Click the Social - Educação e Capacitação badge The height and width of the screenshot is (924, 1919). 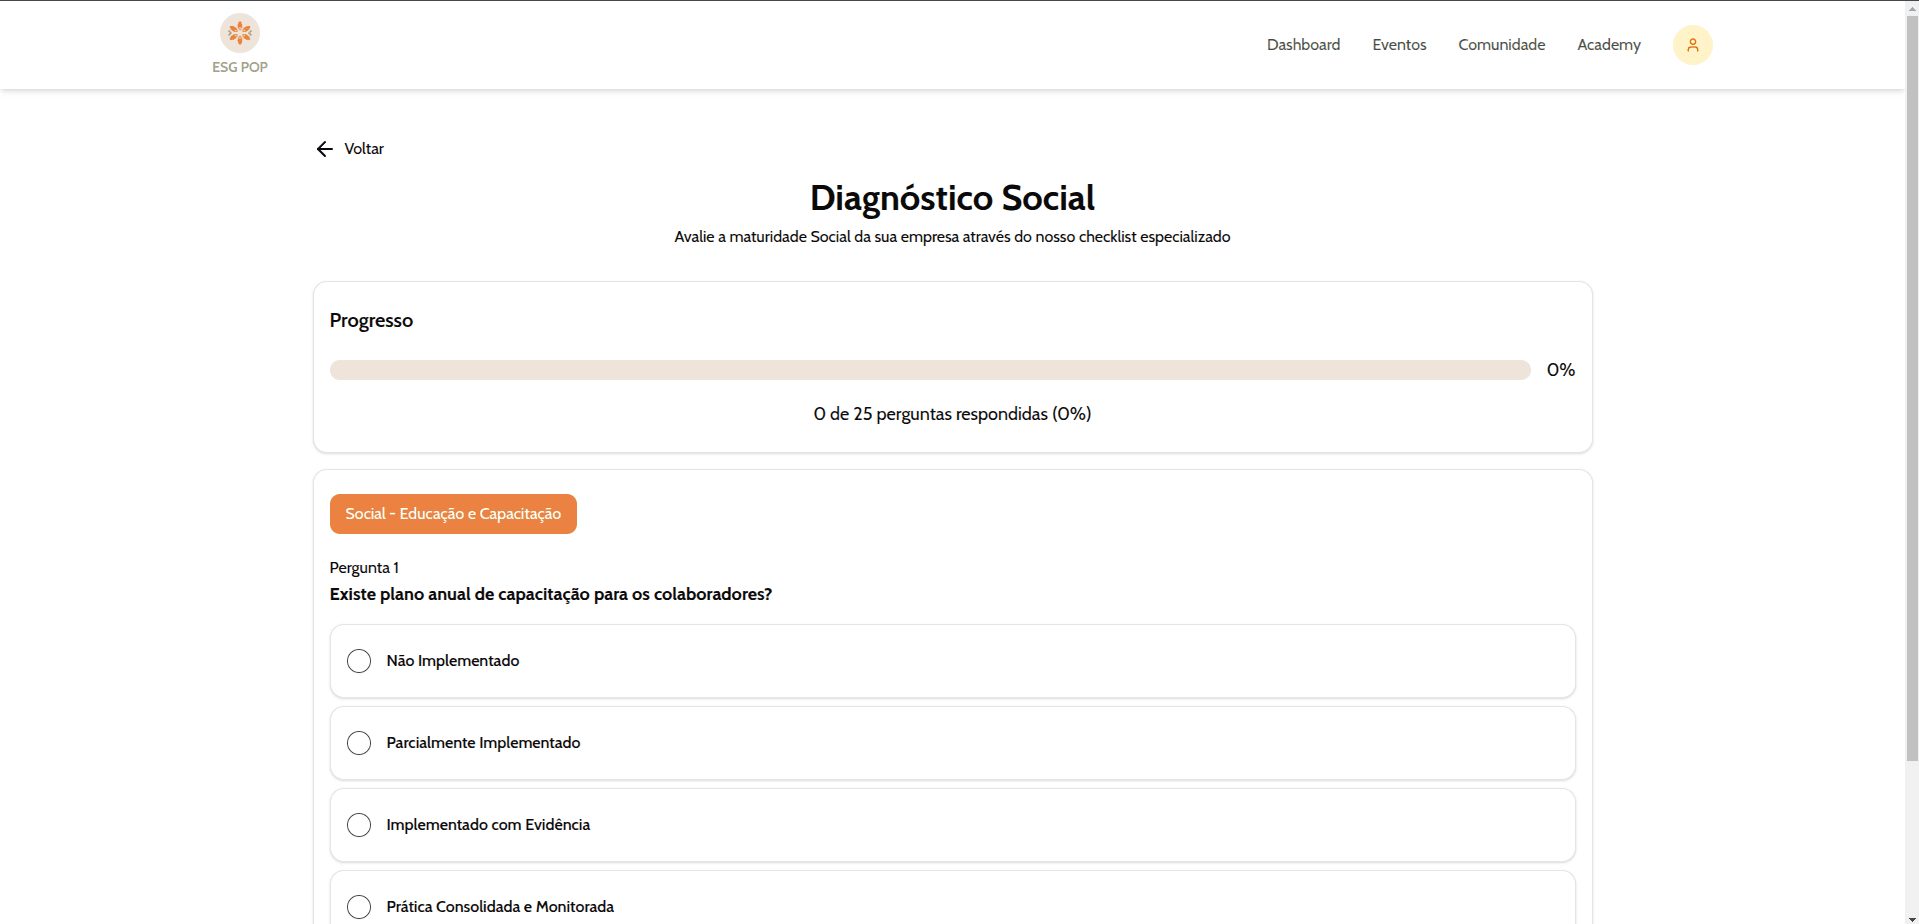click(453, 514)
